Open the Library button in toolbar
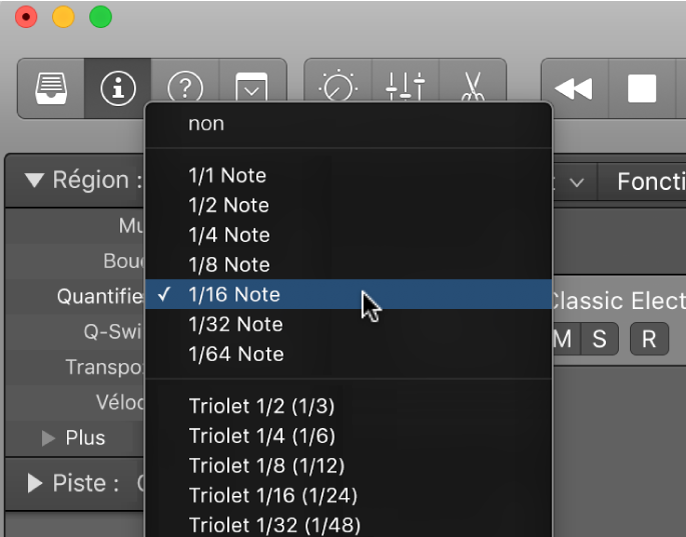Image resolution: width=686 pixels, height=537 pixels. pyautogui.click(x=51, y=87)
